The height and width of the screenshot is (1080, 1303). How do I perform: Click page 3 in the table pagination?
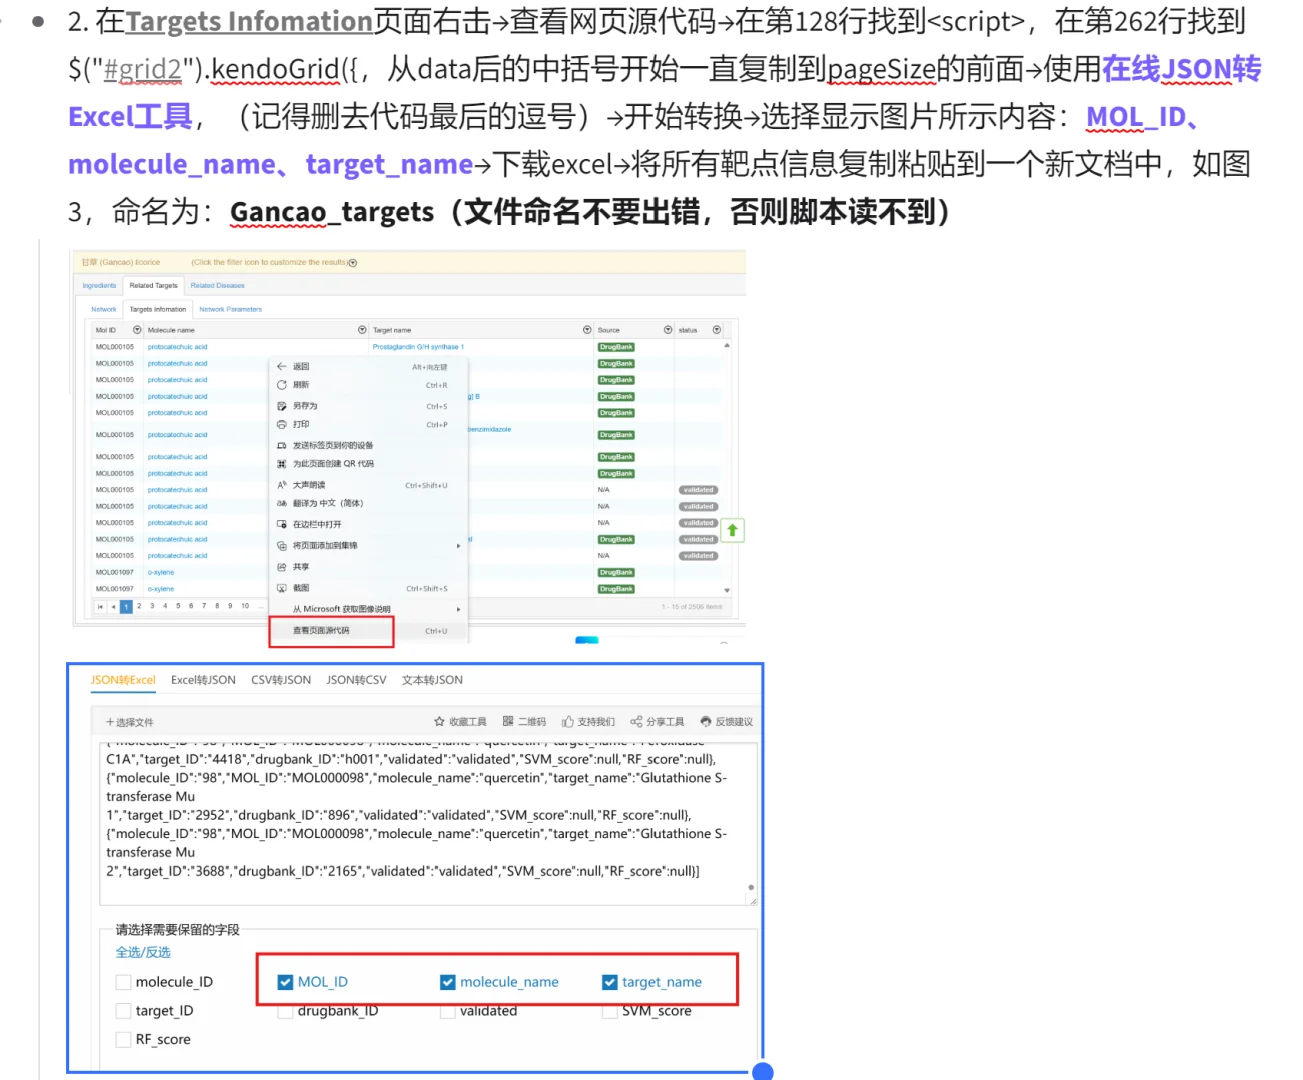pos(151,606)
